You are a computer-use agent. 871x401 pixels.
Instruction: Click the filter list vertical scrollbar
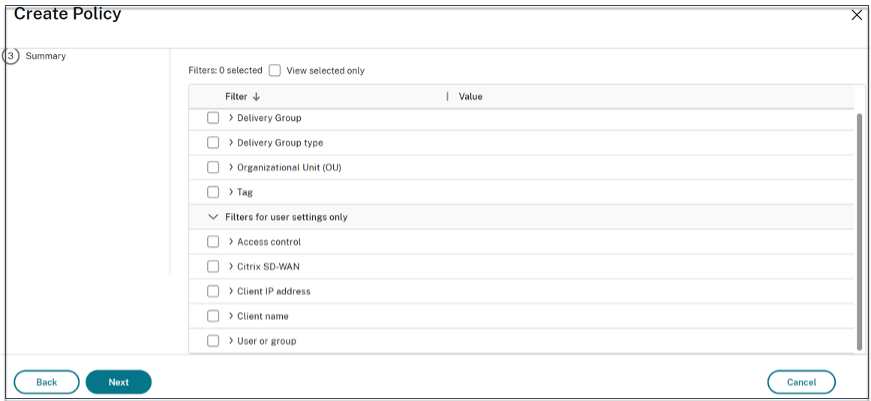pyautogui.click(x=859, y=230)
